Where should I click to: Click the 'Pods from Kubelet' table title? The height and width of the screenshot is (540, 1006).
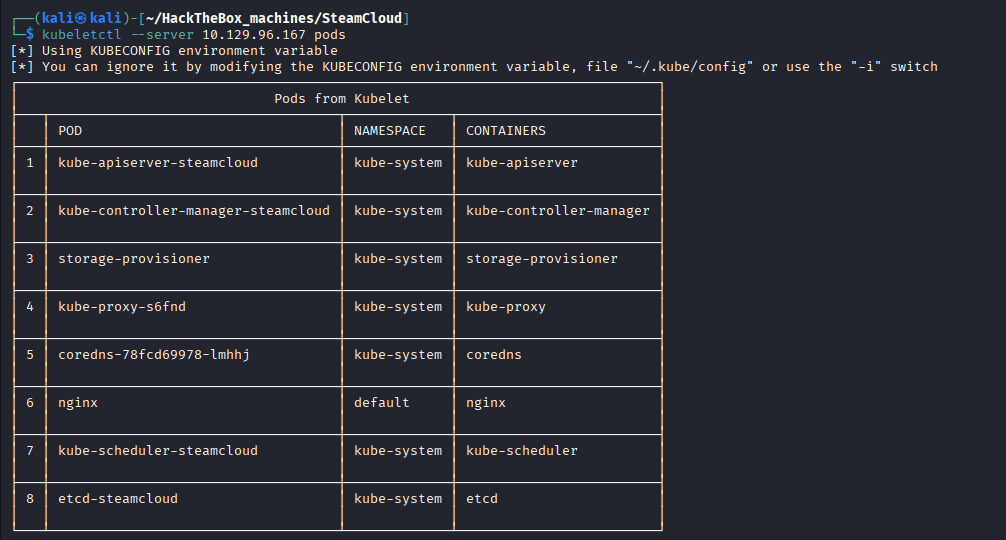click(x=342, y=99)
